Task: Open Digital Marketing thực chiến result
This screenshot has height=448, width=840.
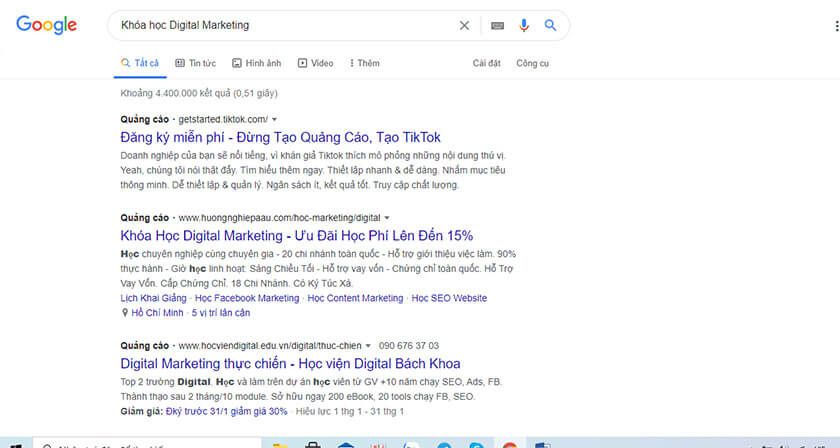Action: click(290, 363)
